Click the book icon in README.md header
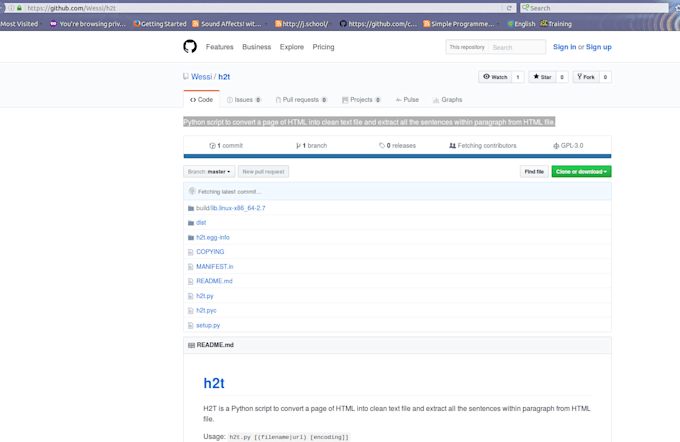Image resolution: width=680 pixels, height=442 pixels. (190, 345)
